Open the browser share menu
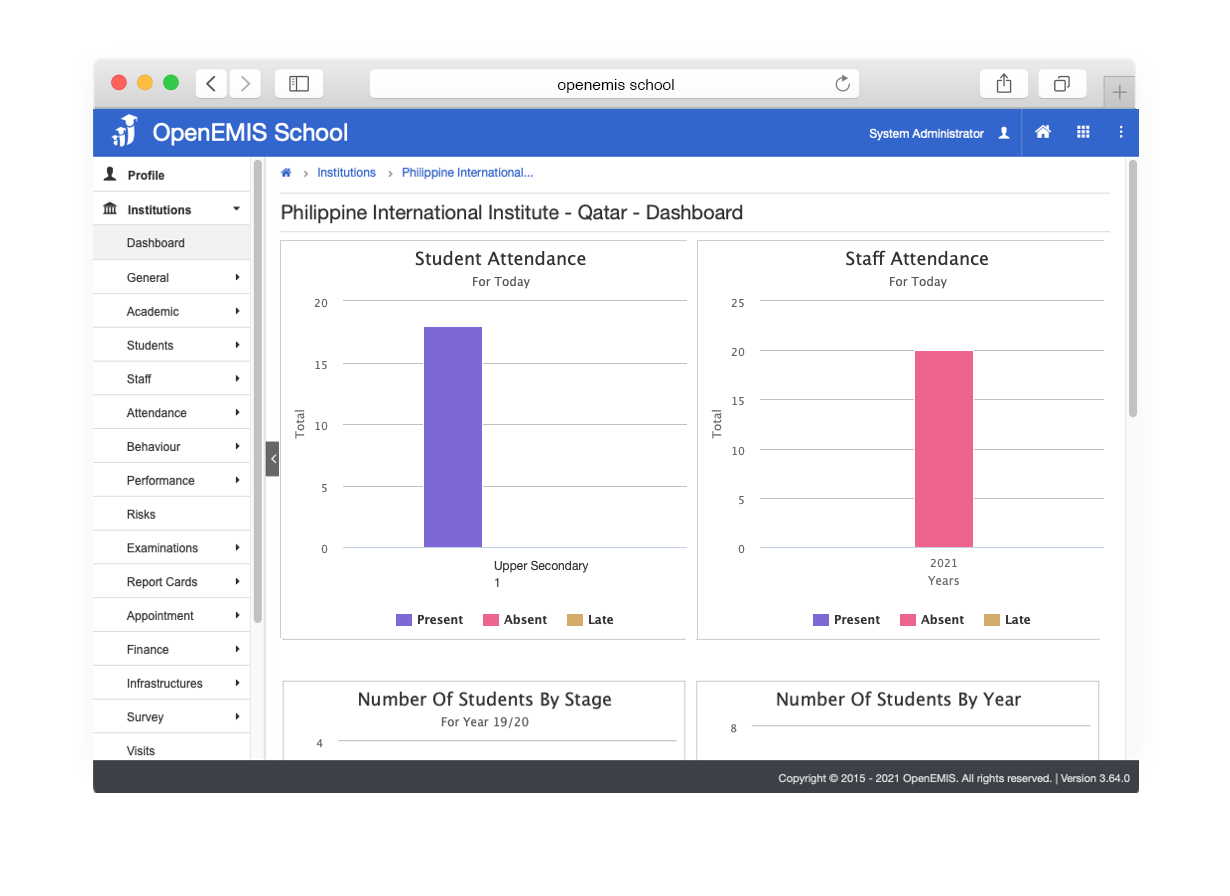Image resolution: width=1230 pixels, height=896 pixels. 1004,84
